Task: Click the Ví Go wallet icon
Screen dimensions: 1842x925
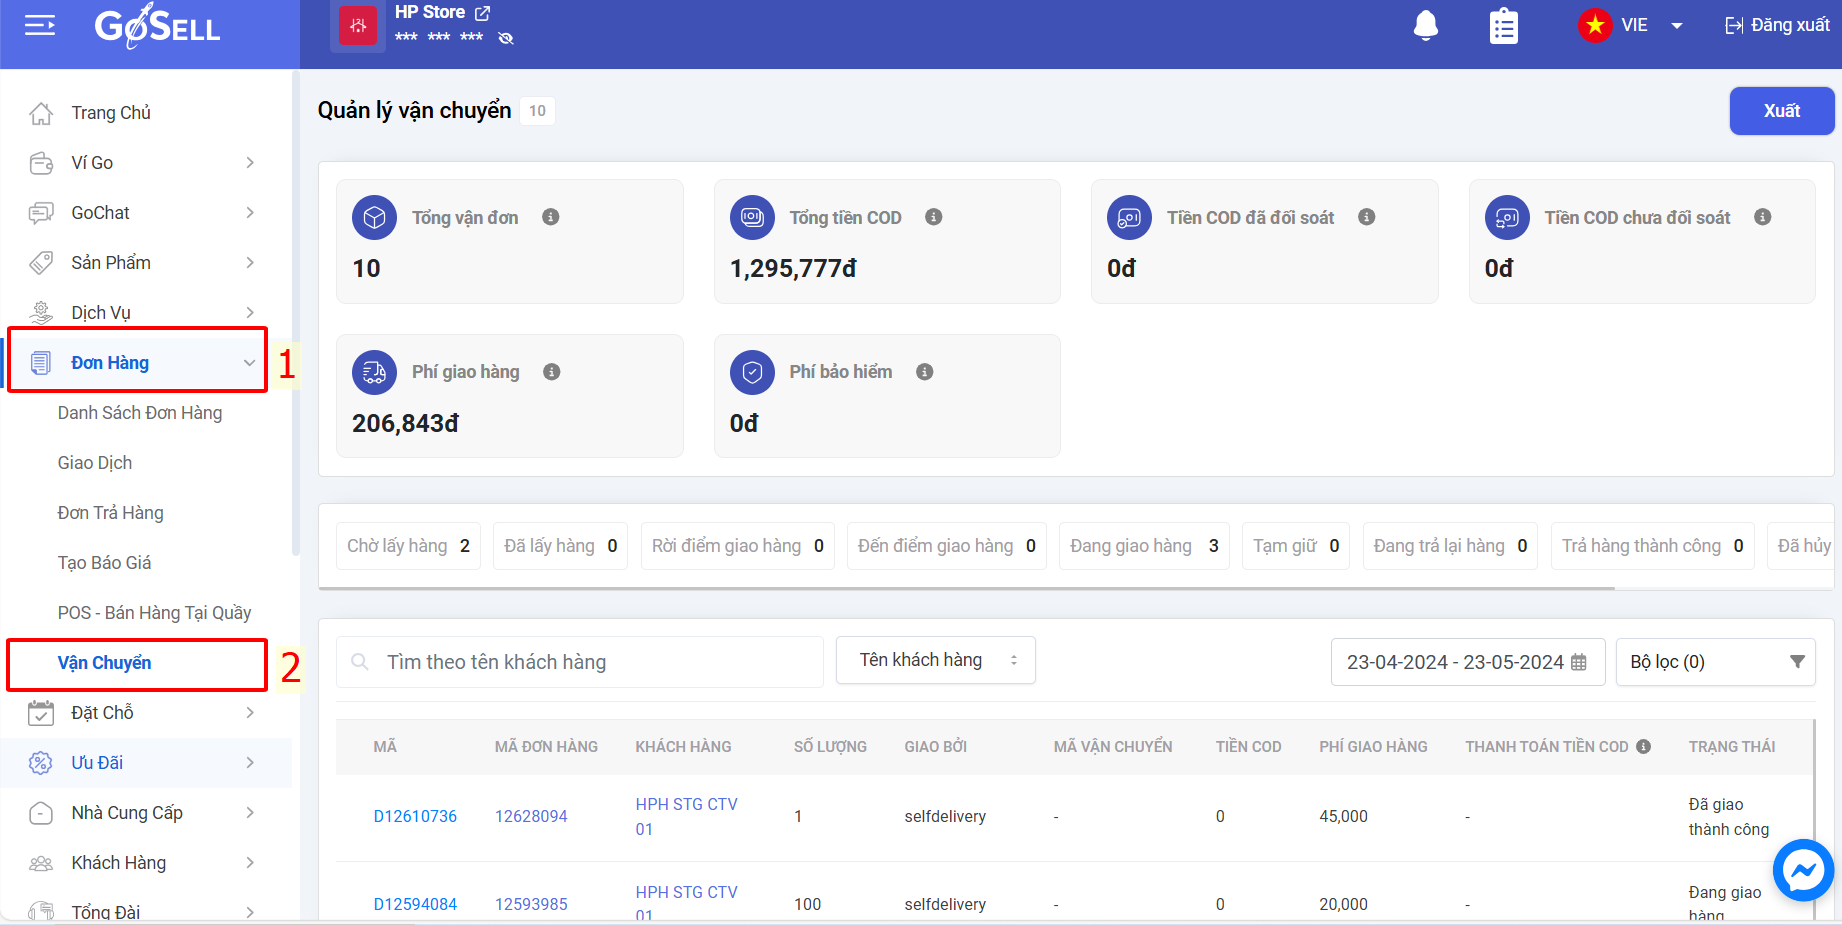Action: pyautogui.click(x=41, y=163)
